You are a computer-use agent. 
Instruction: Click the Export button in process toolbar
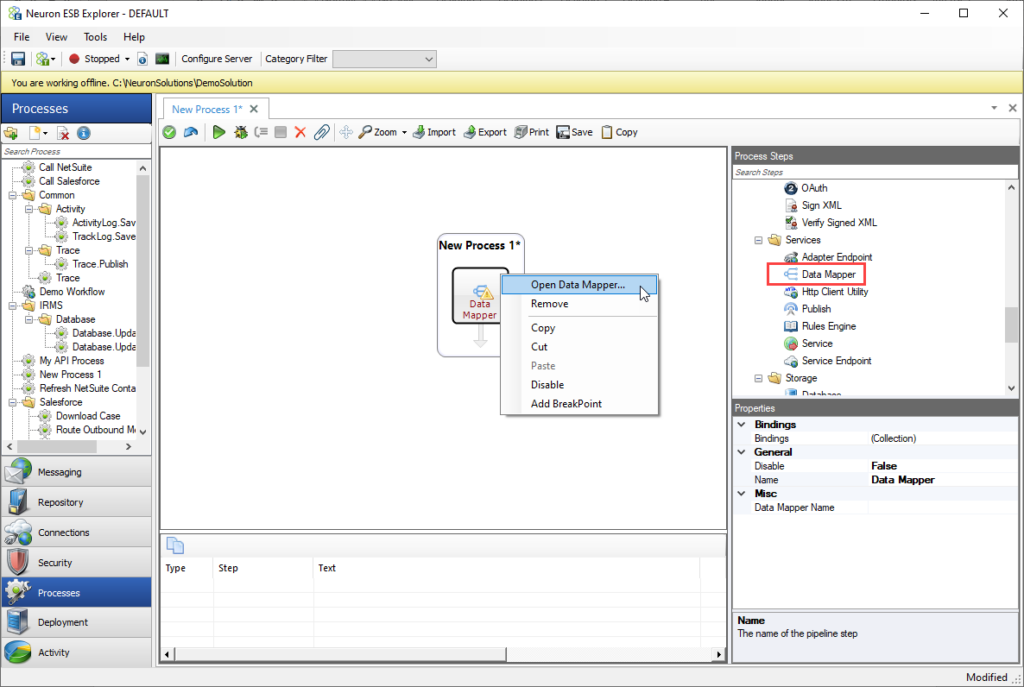[x=485, y=132]
